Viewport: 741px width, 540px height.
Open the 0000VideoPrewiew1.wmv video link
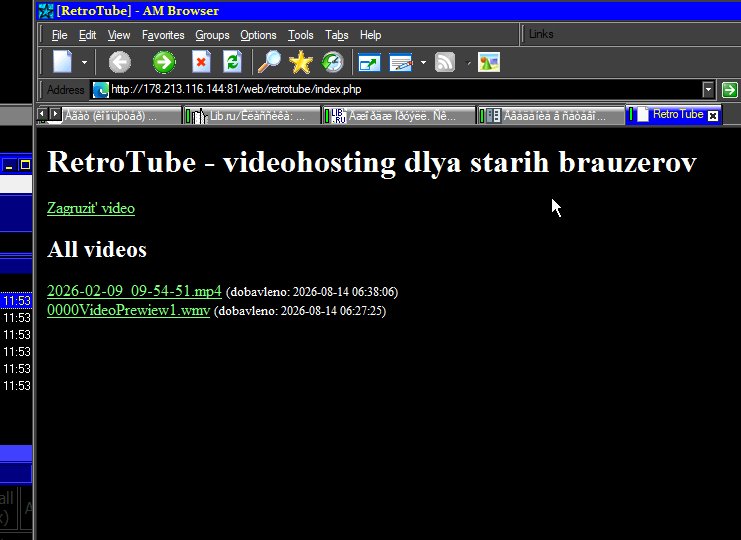pyautogui.click(x=128, y=310)
